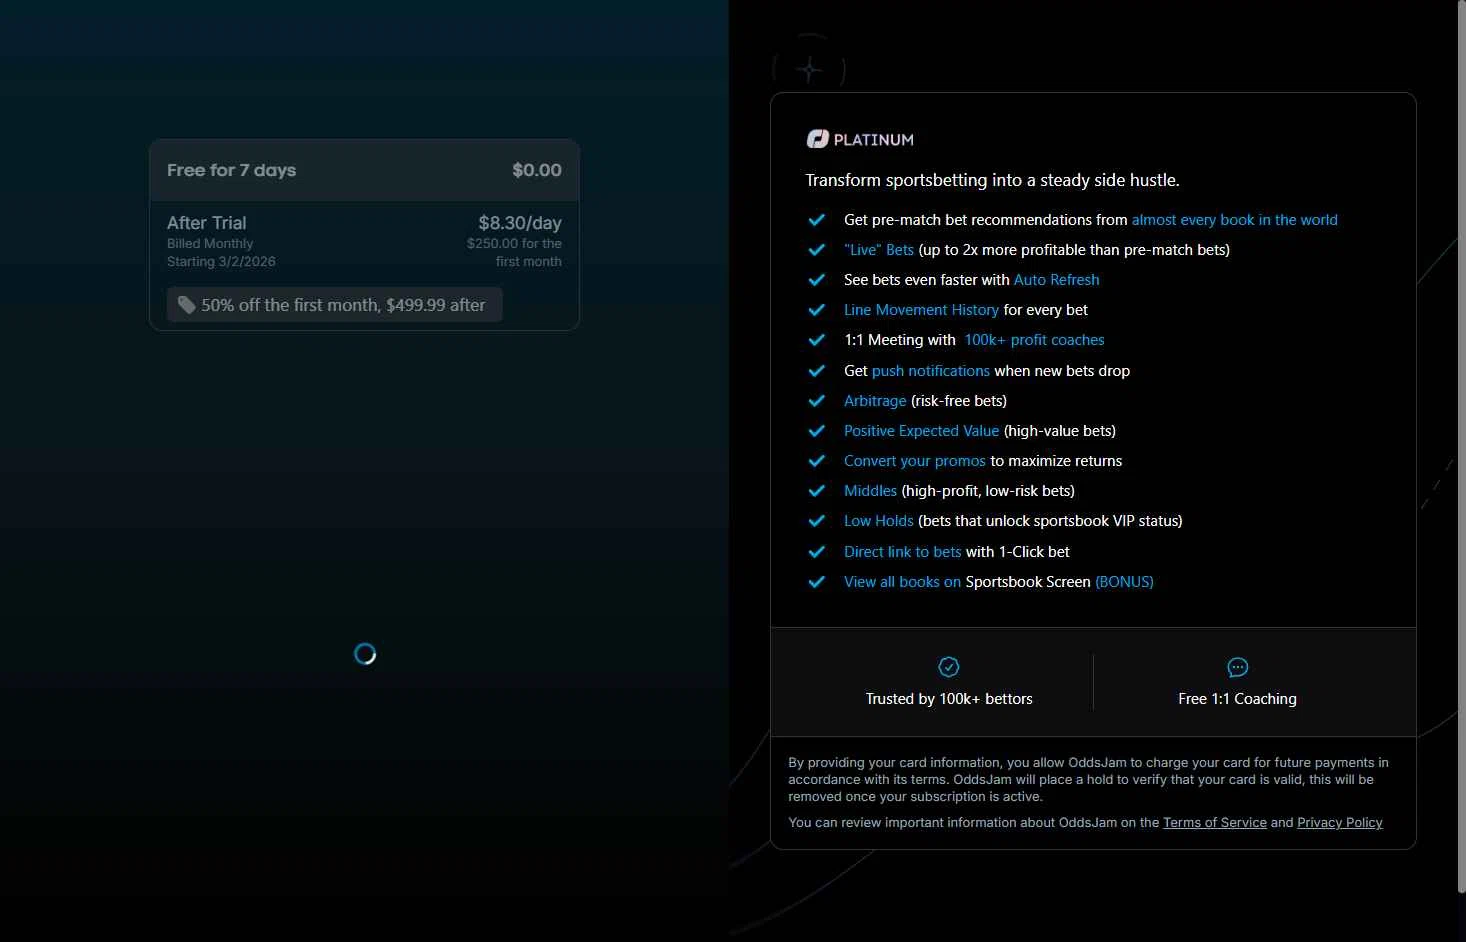Click checkmark beside View all books
This screenshot has height=942, width=1466.
pos(817,582)
